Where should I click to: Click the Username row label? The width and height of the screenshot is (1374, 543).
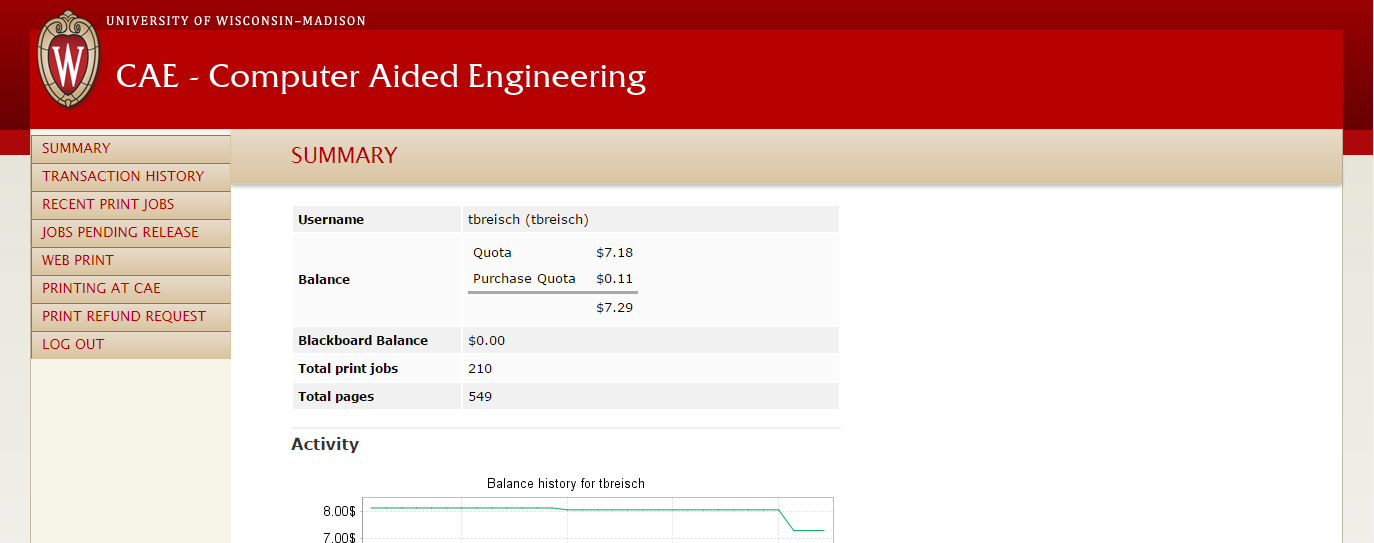tap(331, 219)
